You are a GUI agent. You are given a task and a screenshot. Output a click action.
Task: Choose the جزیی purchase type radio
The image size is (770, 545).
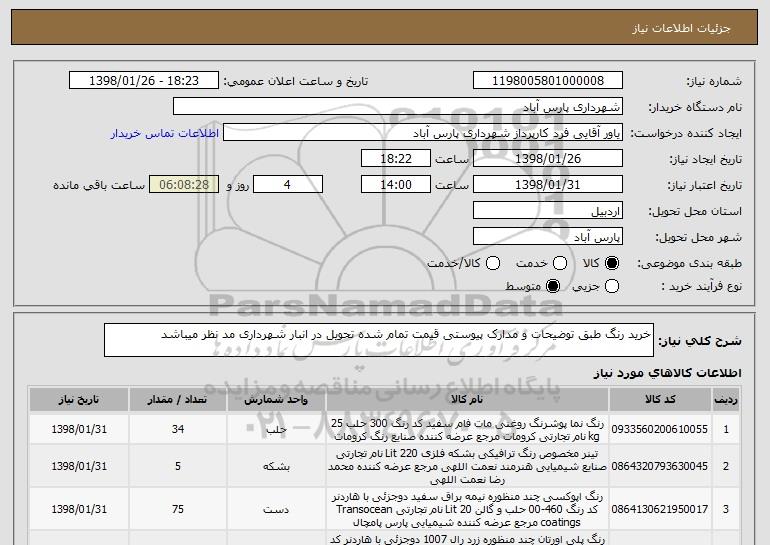click(x=612, y=286)
